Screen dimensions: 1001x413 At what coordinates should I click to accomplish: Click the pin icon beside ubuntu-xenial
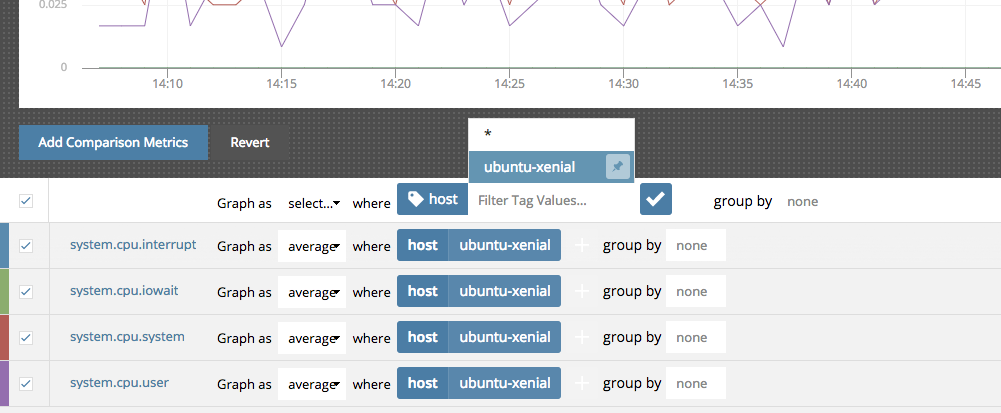(618, 167)
